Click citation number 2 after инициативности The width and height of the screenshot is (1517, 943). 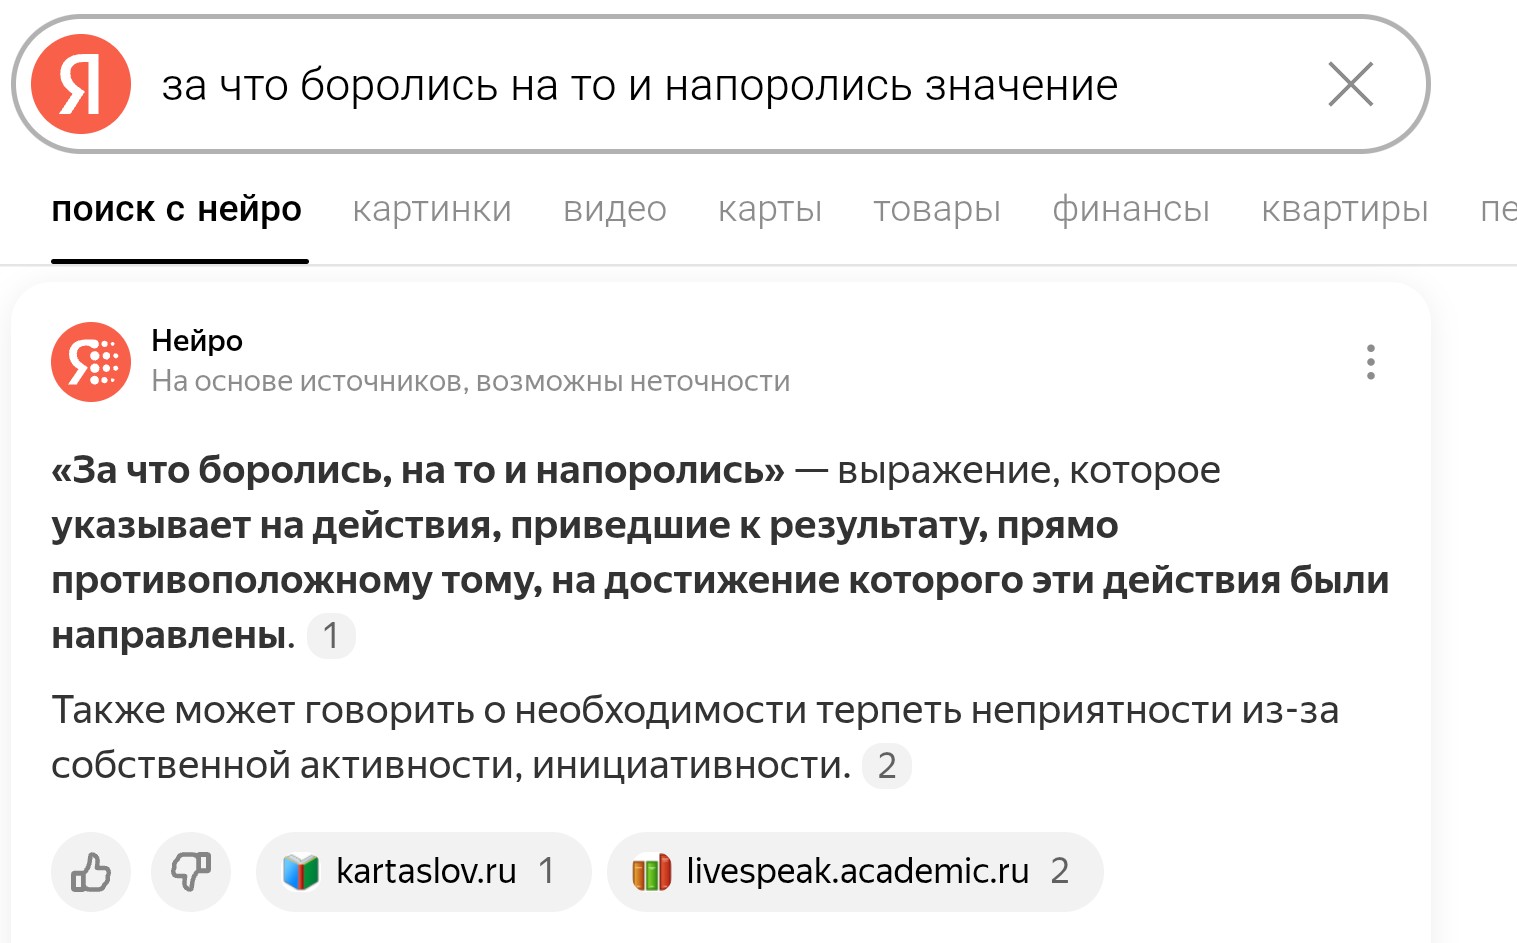pos(887,766)
